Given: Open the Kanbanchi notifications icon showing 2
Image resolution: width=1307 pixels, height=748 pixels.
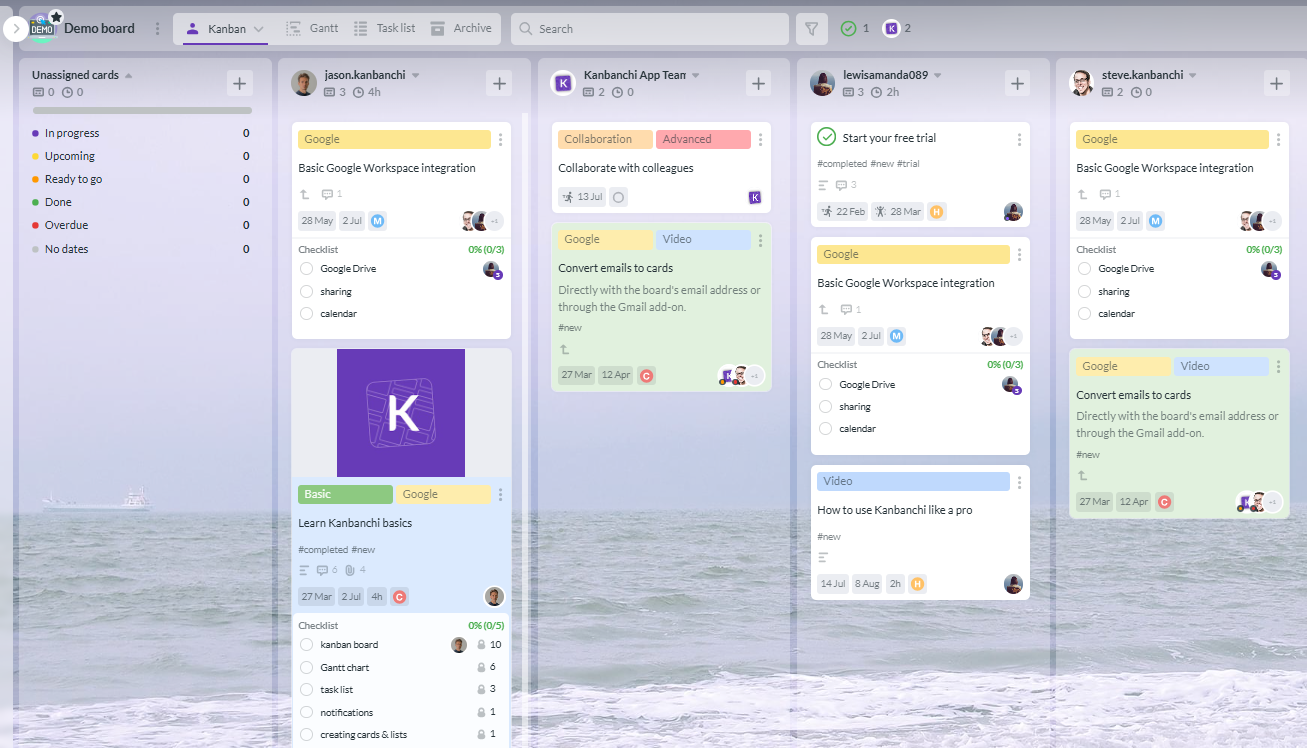Looking at the screenshot, I should (x=890, y=28).
